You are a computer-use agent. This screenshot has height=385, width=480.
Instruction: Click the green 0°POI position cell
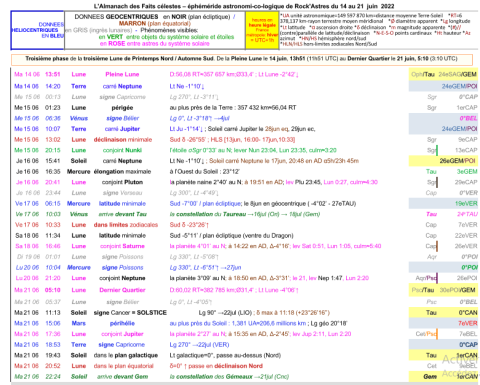(469, 268)
